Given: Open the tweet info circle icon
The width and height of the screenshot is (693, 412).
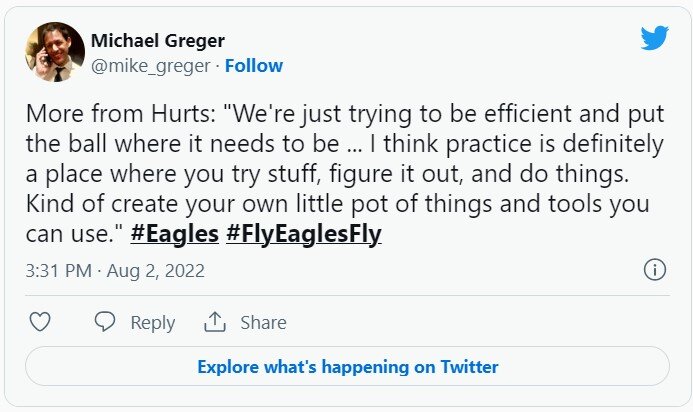Looking at the screenshot, I should point(654,270).
